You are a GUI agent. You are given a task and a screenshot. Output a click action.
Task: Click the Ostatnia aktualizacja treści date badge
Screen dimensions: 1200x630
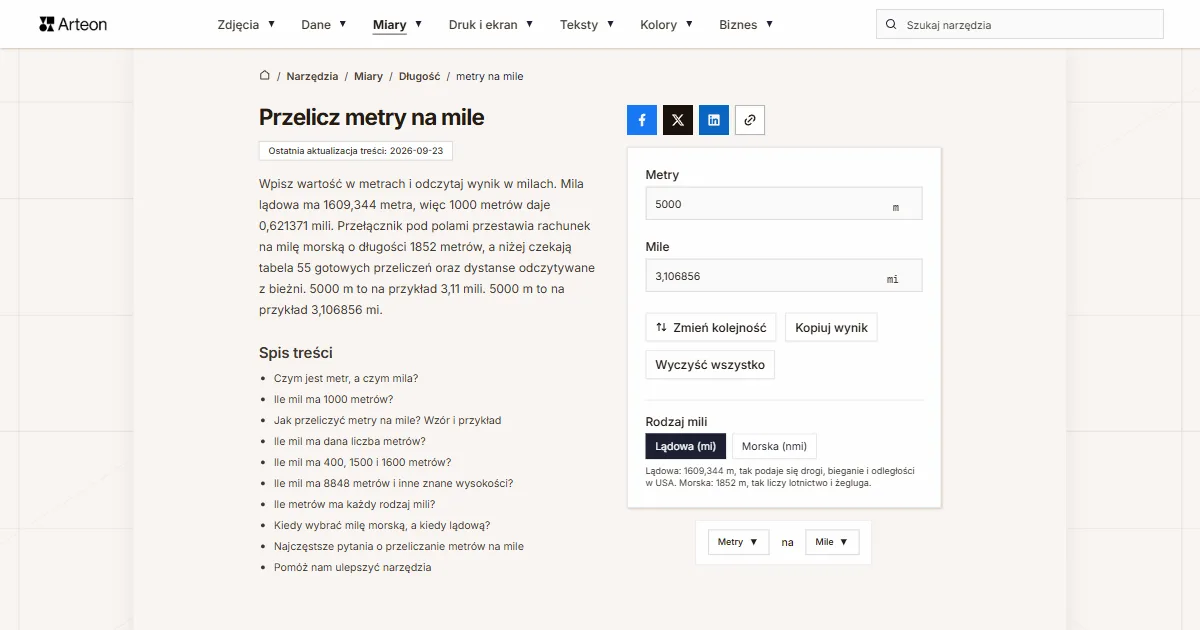tap(356, 150)
